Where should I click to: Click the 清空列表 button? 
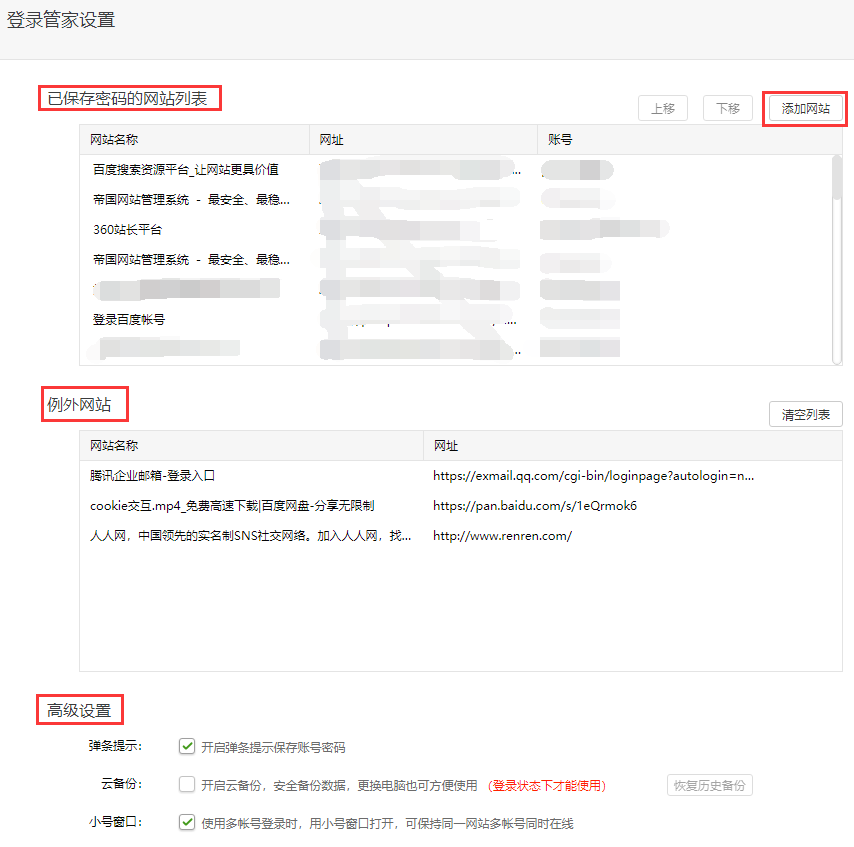[805, 413]
